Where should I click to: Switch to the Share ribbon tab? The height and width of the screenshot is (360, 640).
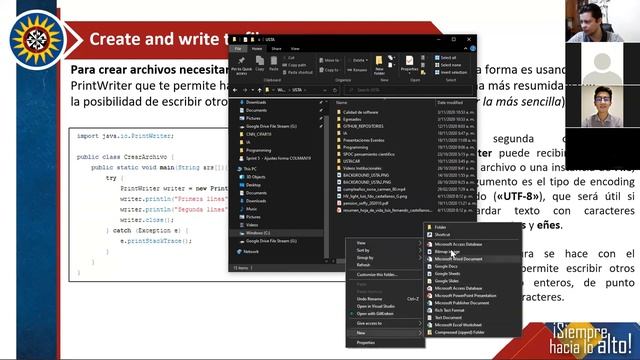point(276,49)
